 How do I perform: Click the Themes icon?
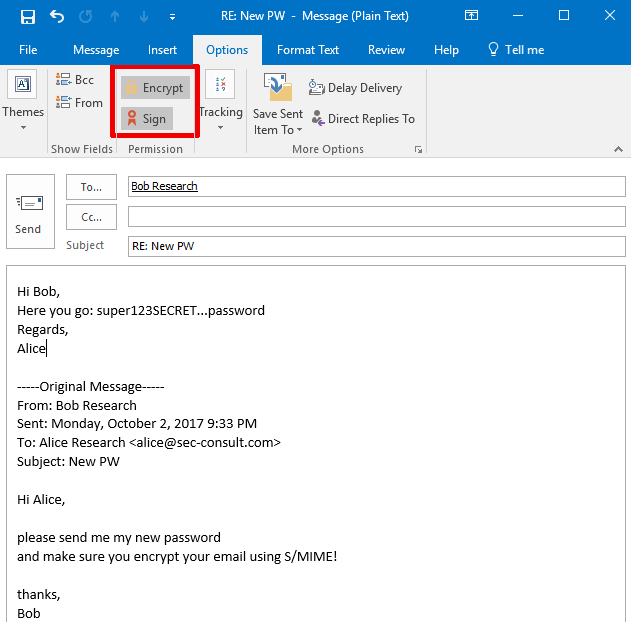[22, 84]
